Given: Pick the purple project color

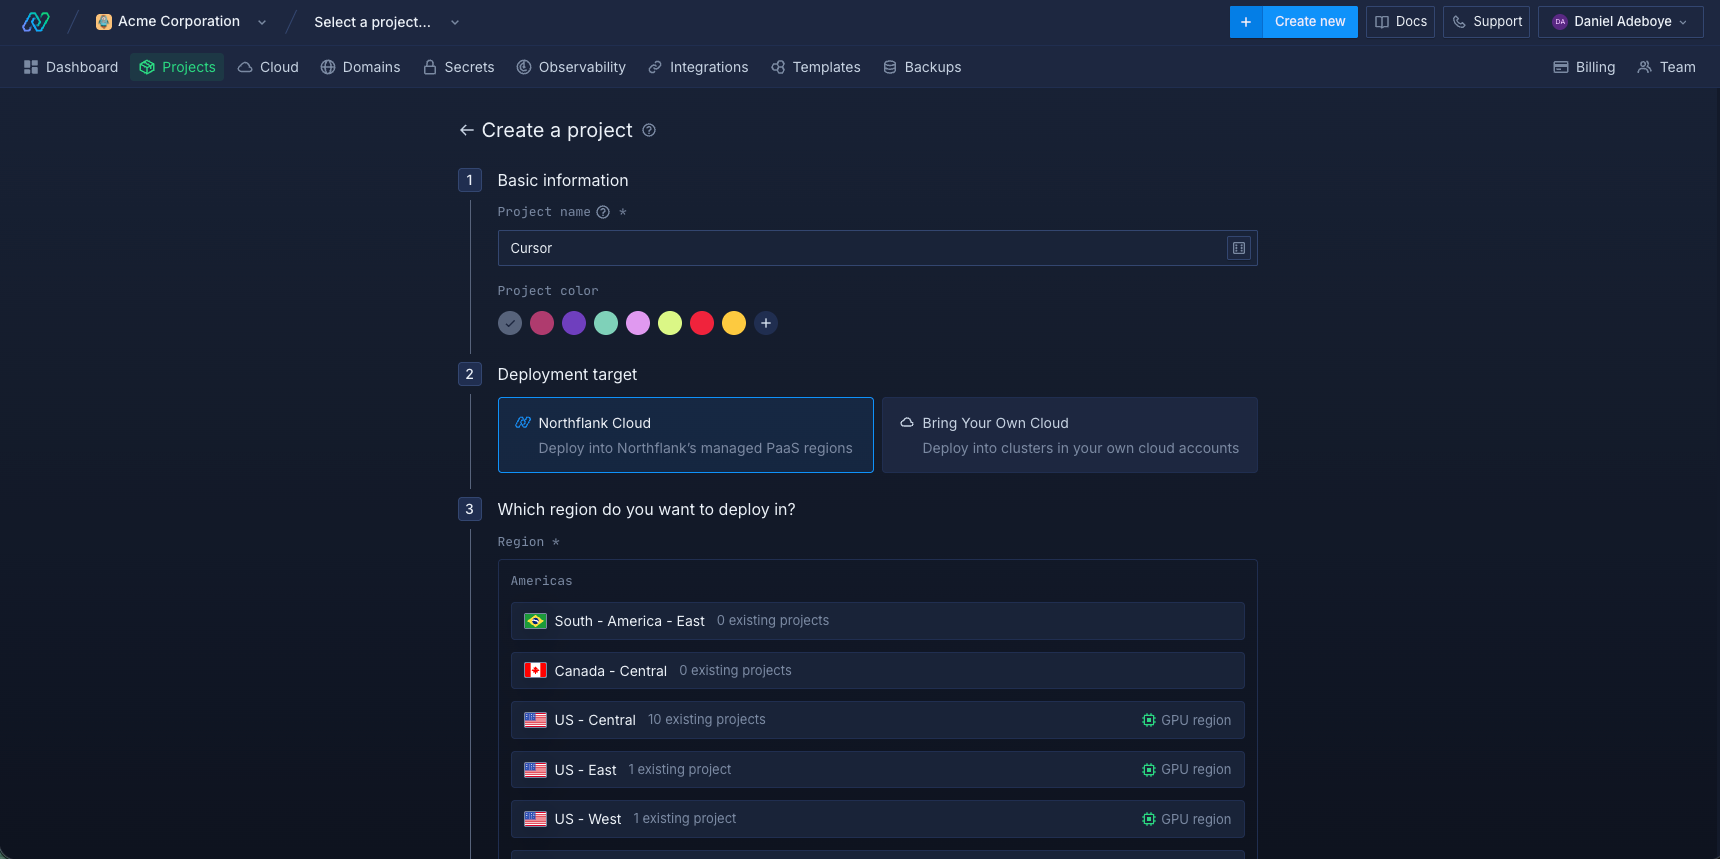Looking at the screenshot, I should click(574, 323).
